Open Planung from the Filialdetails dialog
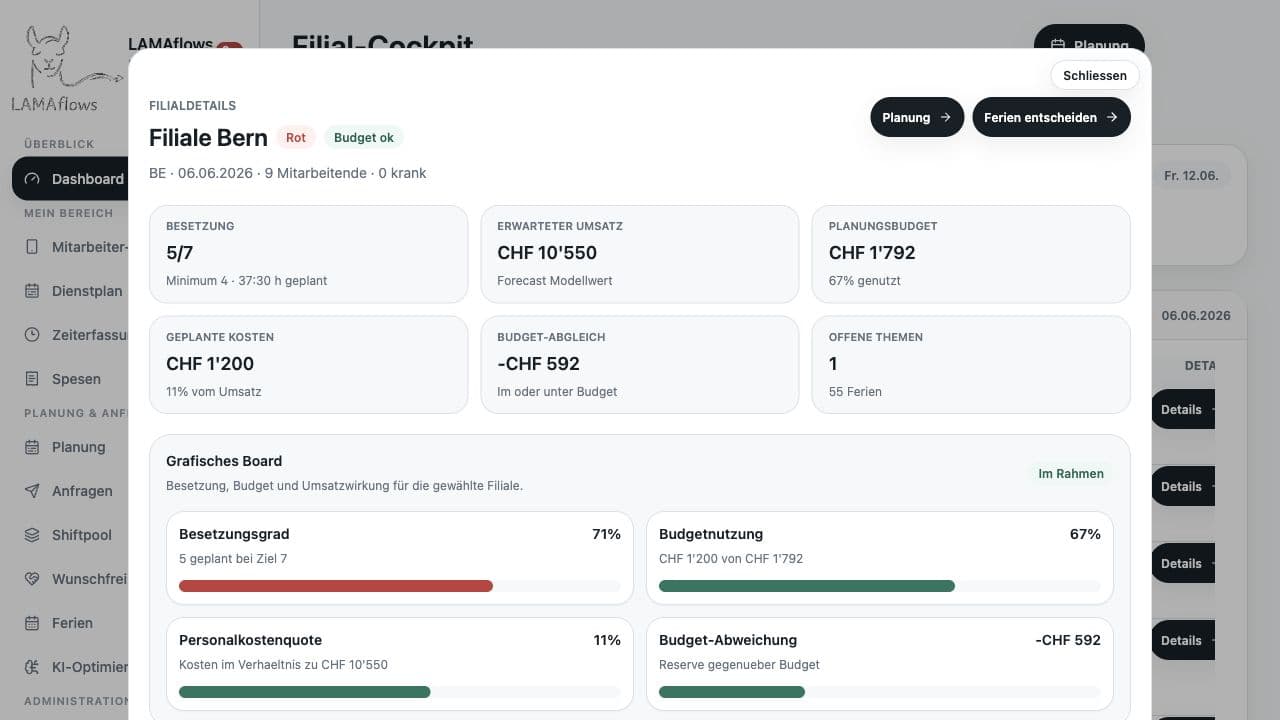This screenshot has width=1280, height=720. click(917, 117)
